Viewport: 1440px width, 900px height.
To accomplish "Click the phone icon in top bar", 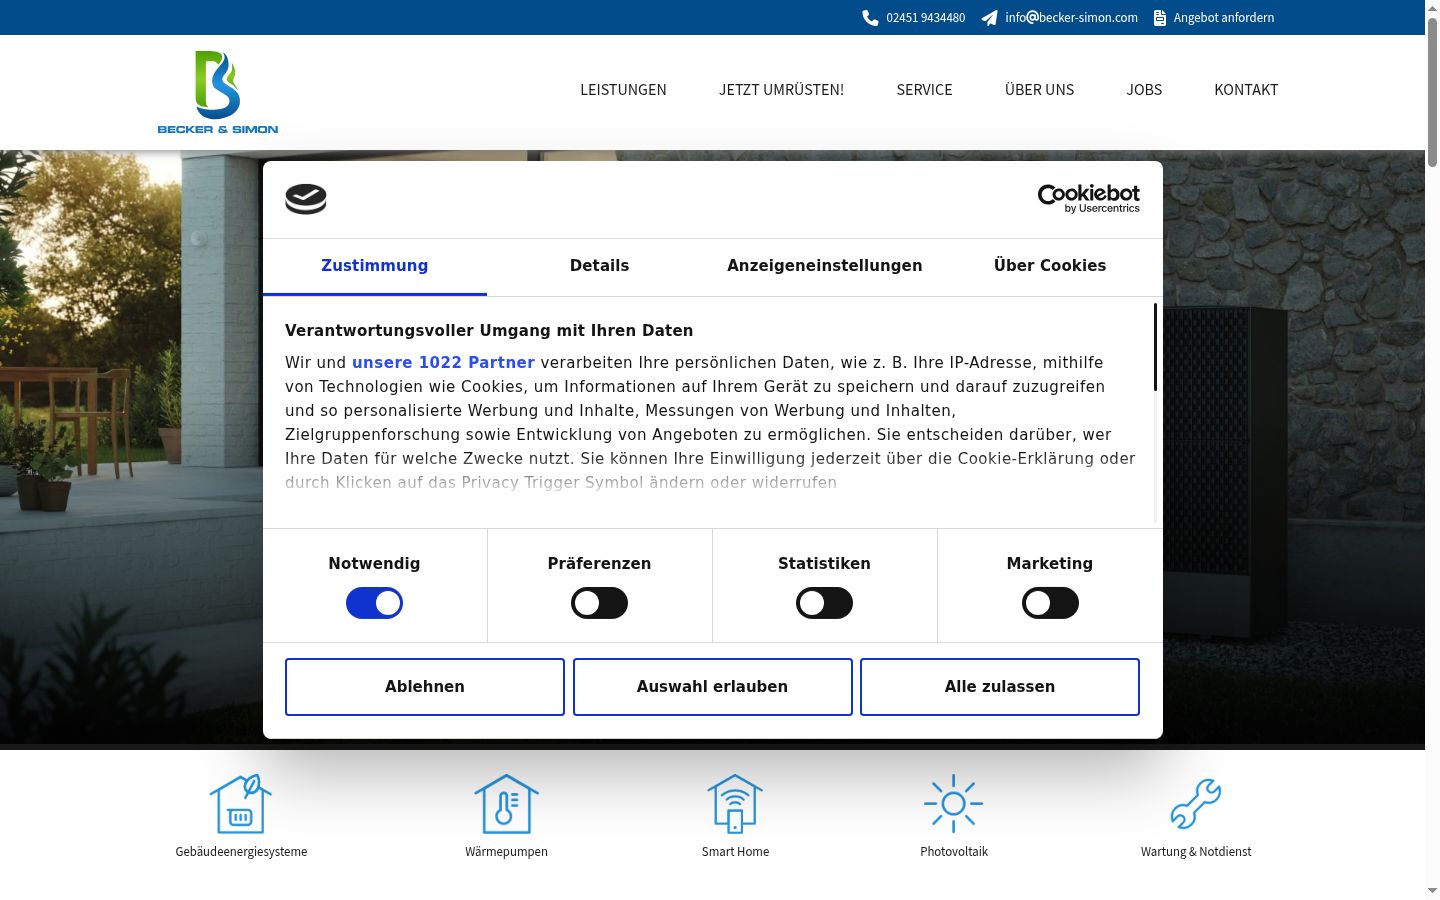I will 870,18.
